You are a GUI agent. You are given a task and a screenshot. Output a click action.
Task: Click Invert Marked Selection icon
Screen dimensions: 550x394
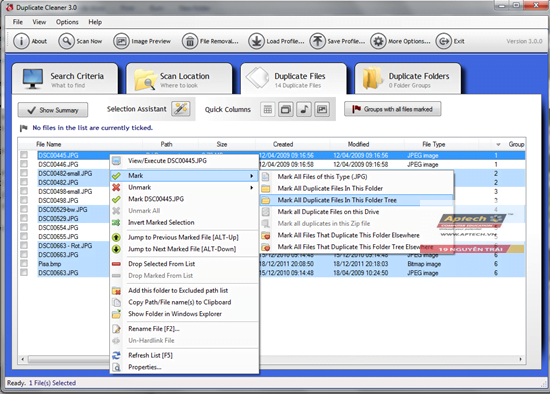click(x=116, y=222)
